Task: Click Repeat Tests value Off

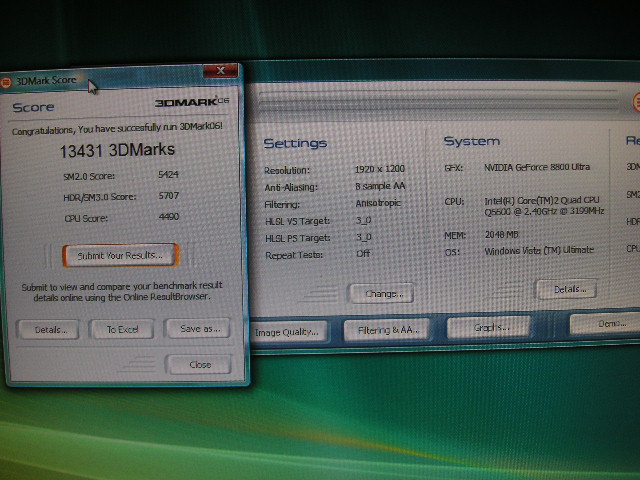Action: tap(363, 253)
